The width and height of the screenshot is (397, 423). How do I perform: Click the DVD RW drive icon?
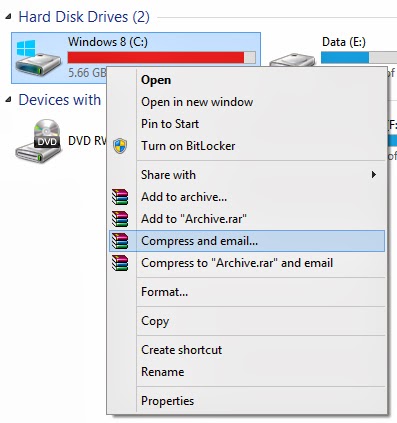point(38,141)
